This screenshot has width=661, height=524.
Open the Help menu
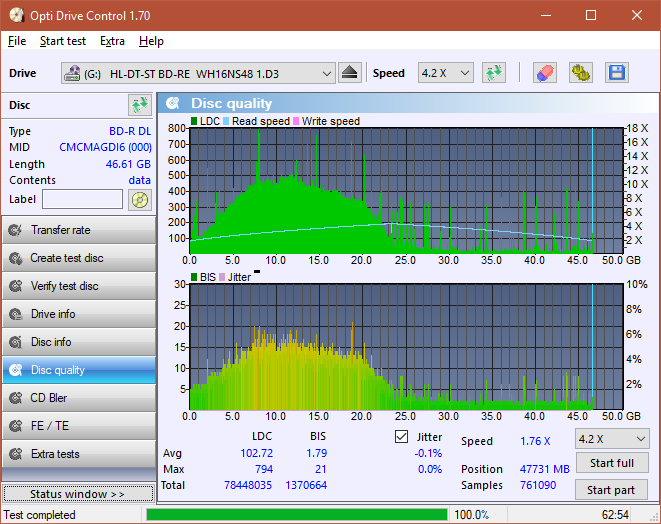pyautogui.click(x=151, y=41)
